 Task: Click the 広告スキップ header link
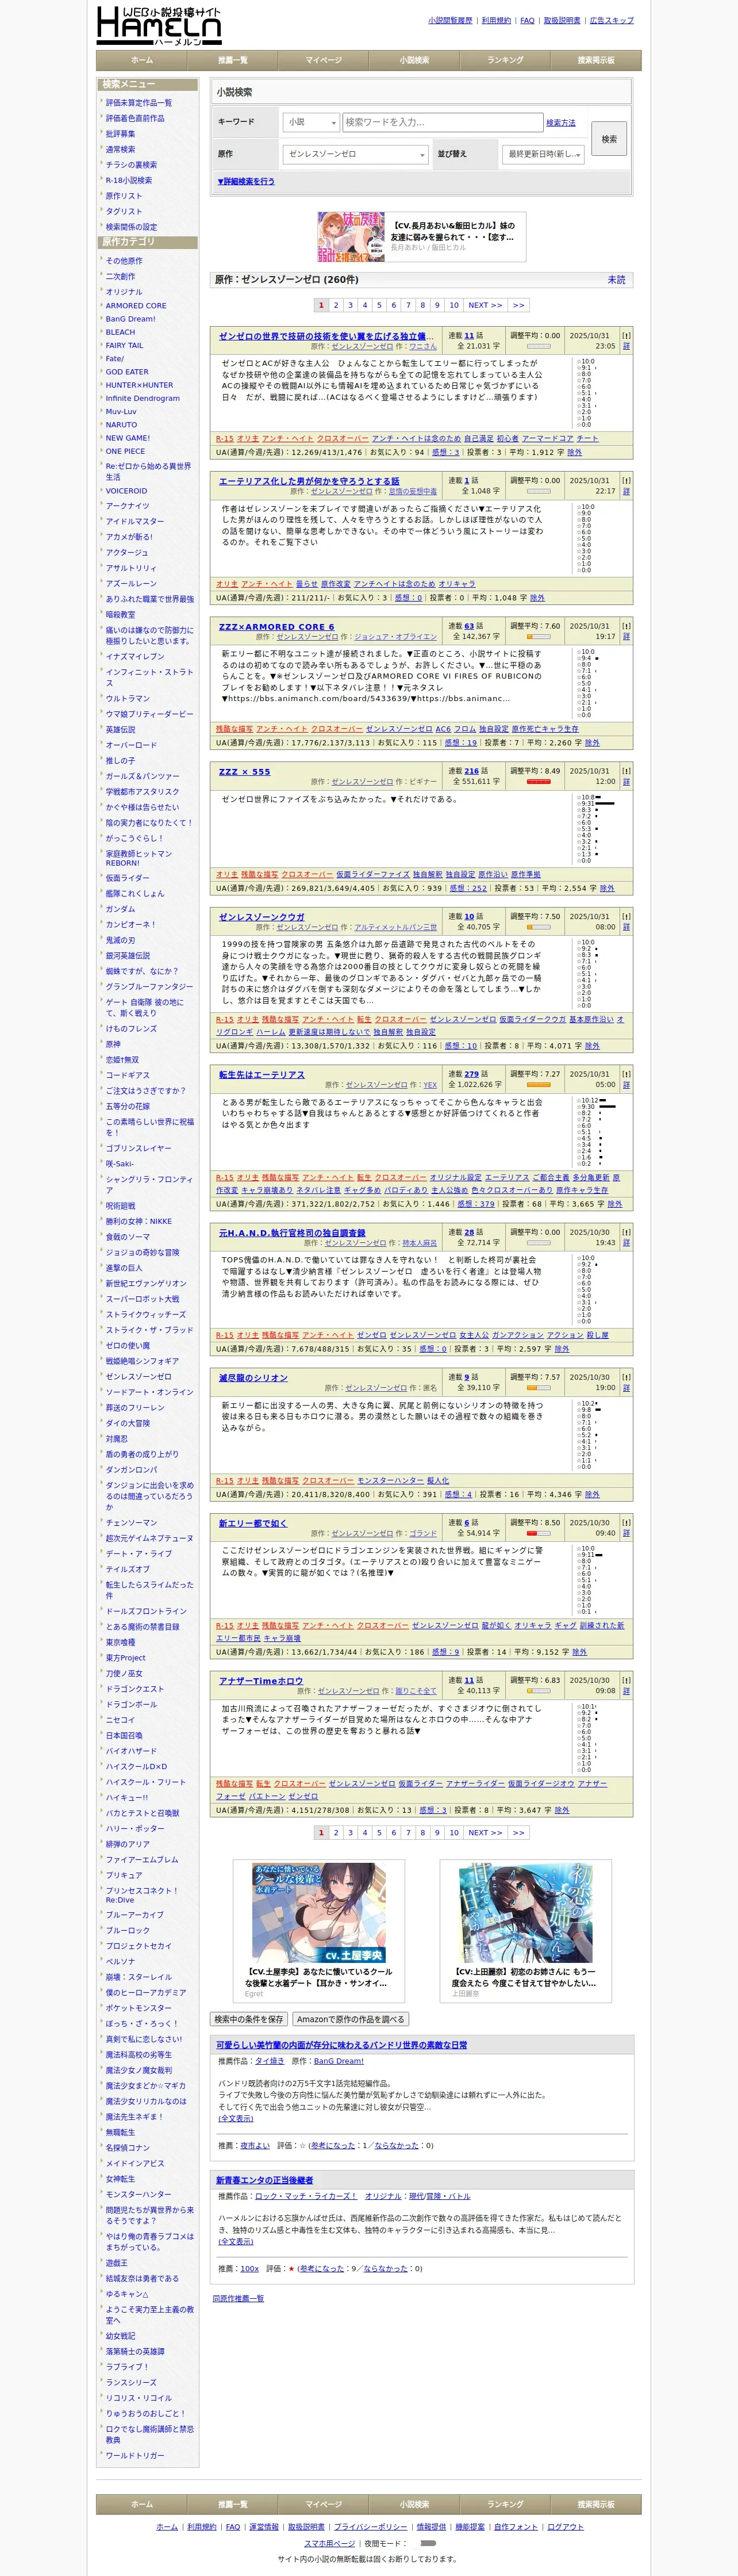click(x=612, y=20)
